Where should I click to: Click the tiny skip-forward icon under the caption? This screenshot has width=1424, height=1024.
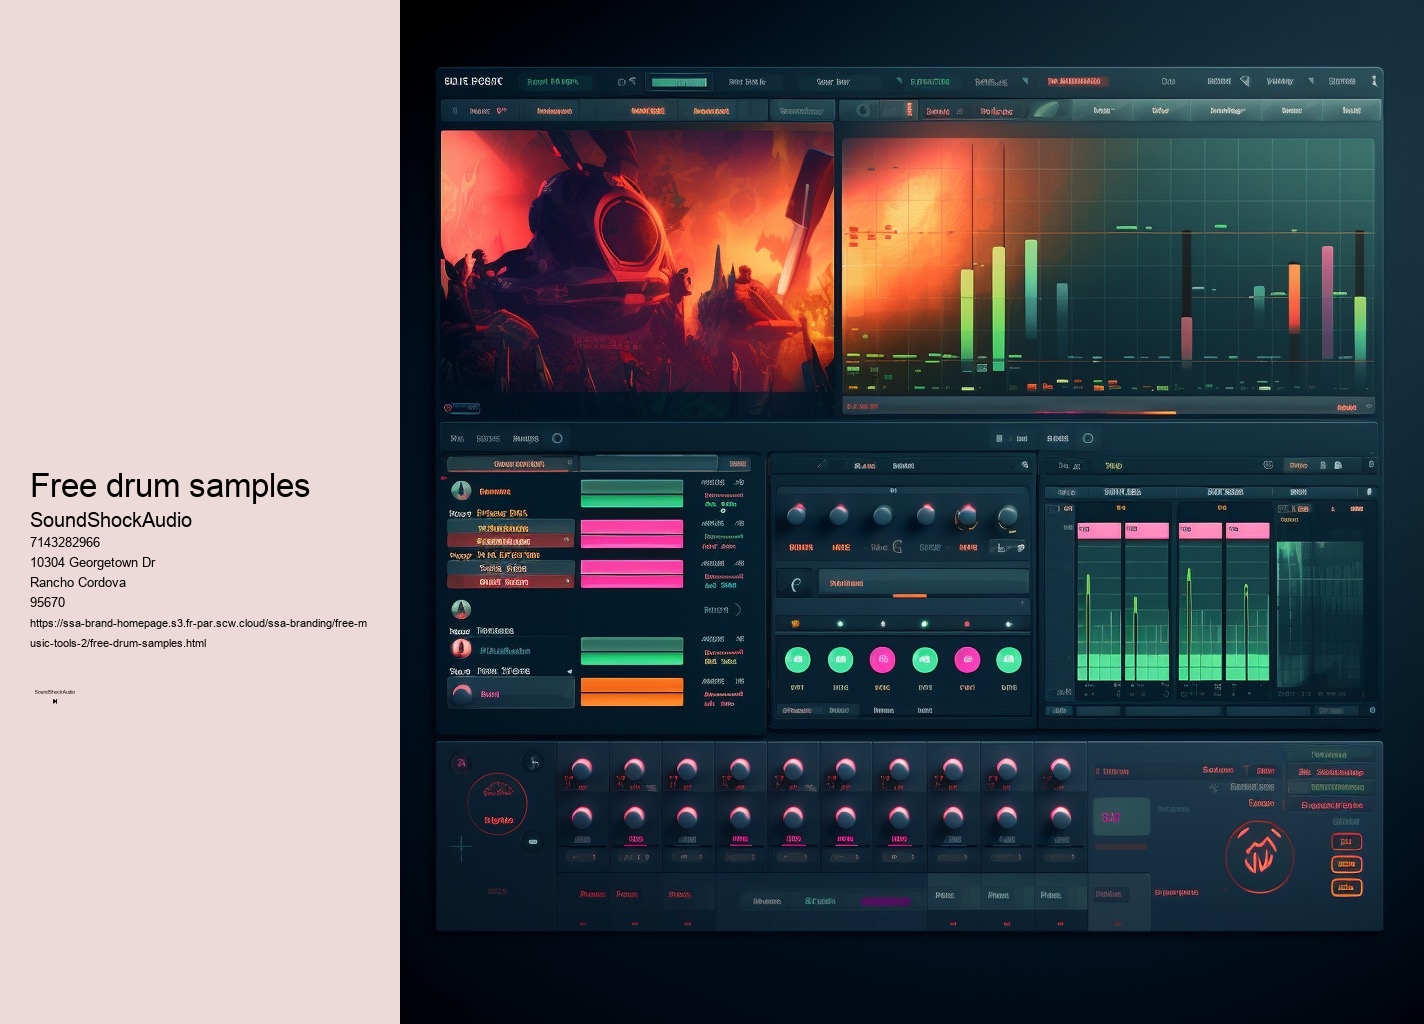pos(55,701)
